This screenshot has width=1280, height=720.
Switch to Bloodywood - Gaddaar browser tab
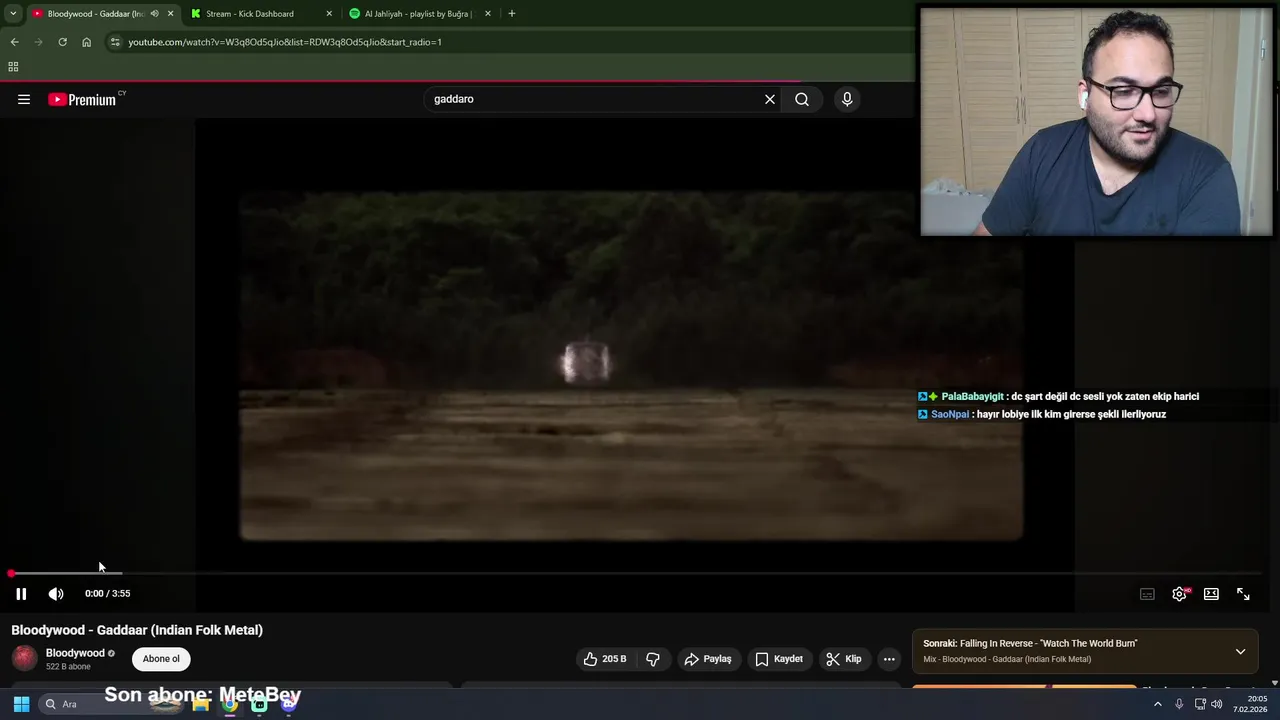coord(95,14)
